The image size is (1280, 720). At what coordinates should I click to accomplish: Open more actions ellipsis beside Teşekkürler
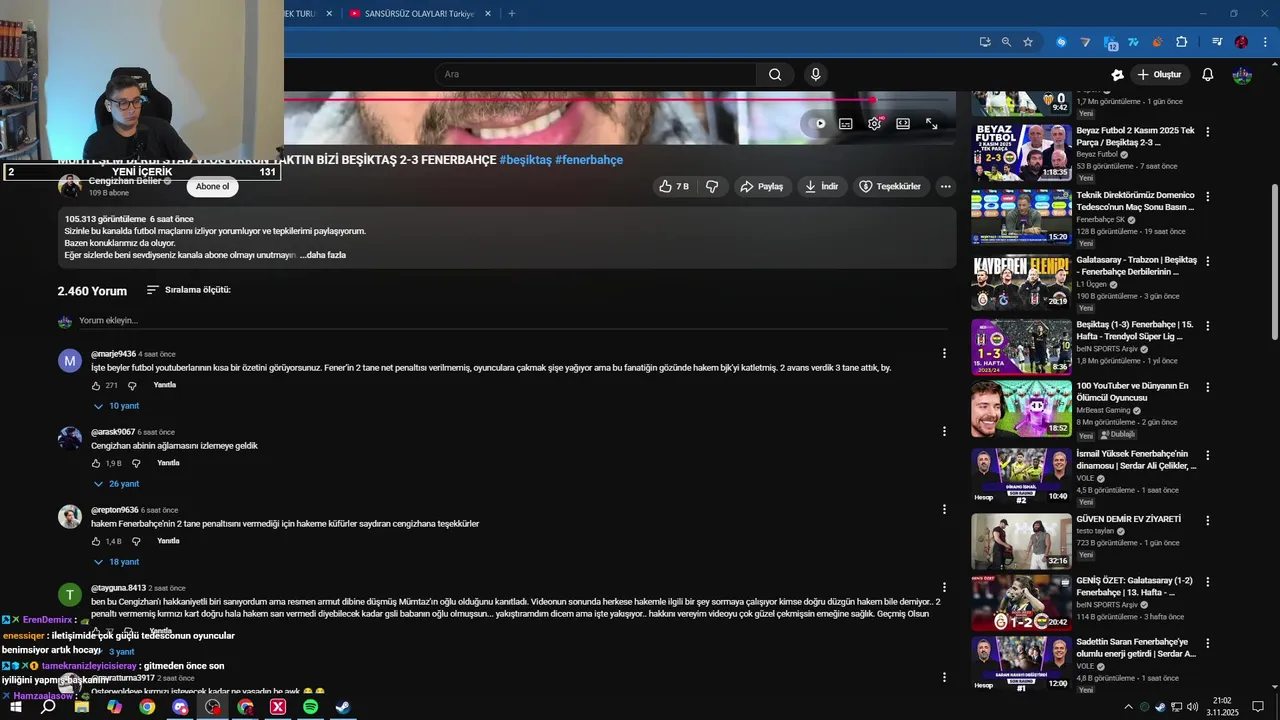pos(945,186)
